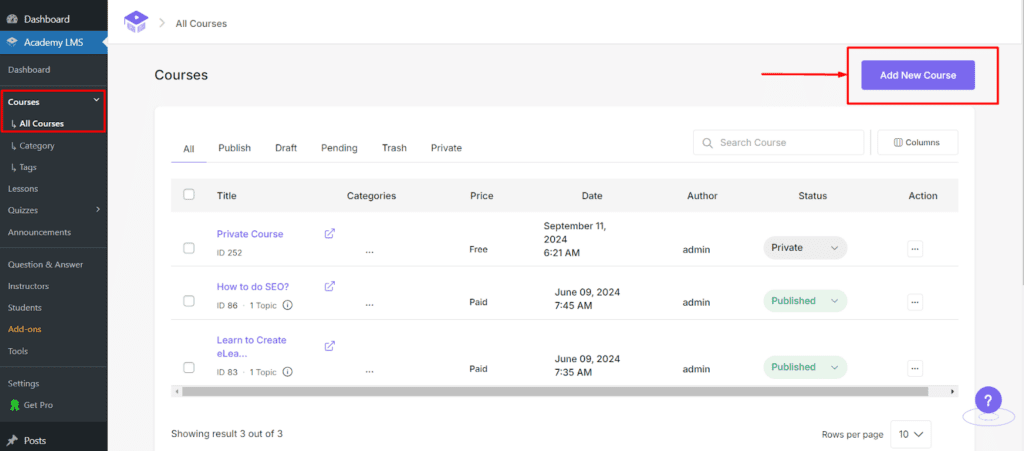The width and height of the screenshot is (1024, 451).
Task: Toggle the select all courses checkbox
Action: [189, 195]
